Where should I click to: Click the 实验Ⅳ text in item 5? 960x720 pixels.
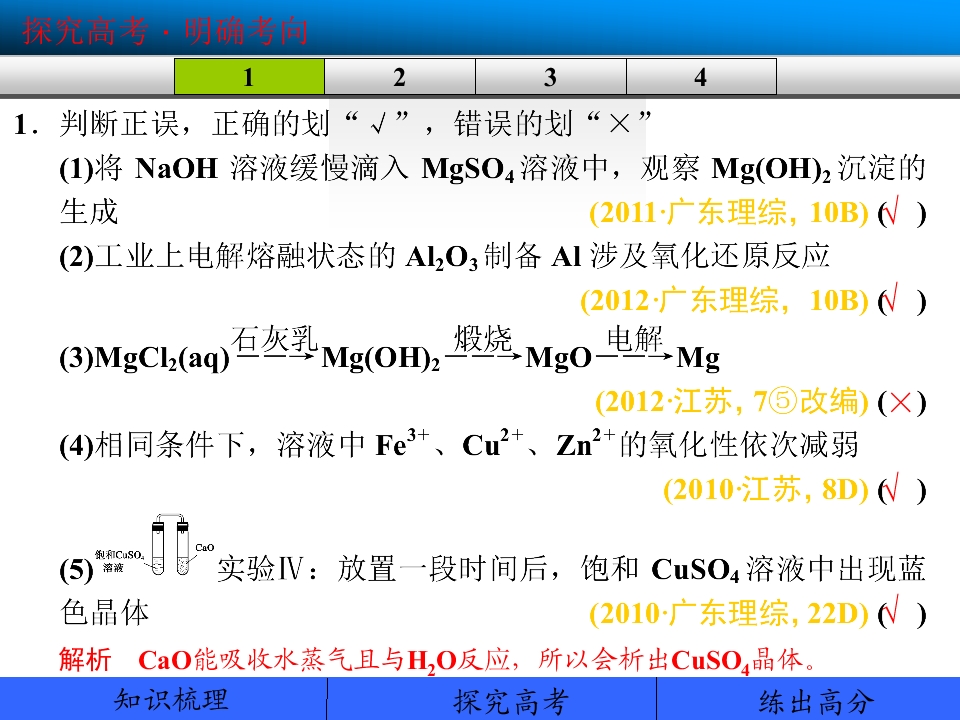pos(260,569)
